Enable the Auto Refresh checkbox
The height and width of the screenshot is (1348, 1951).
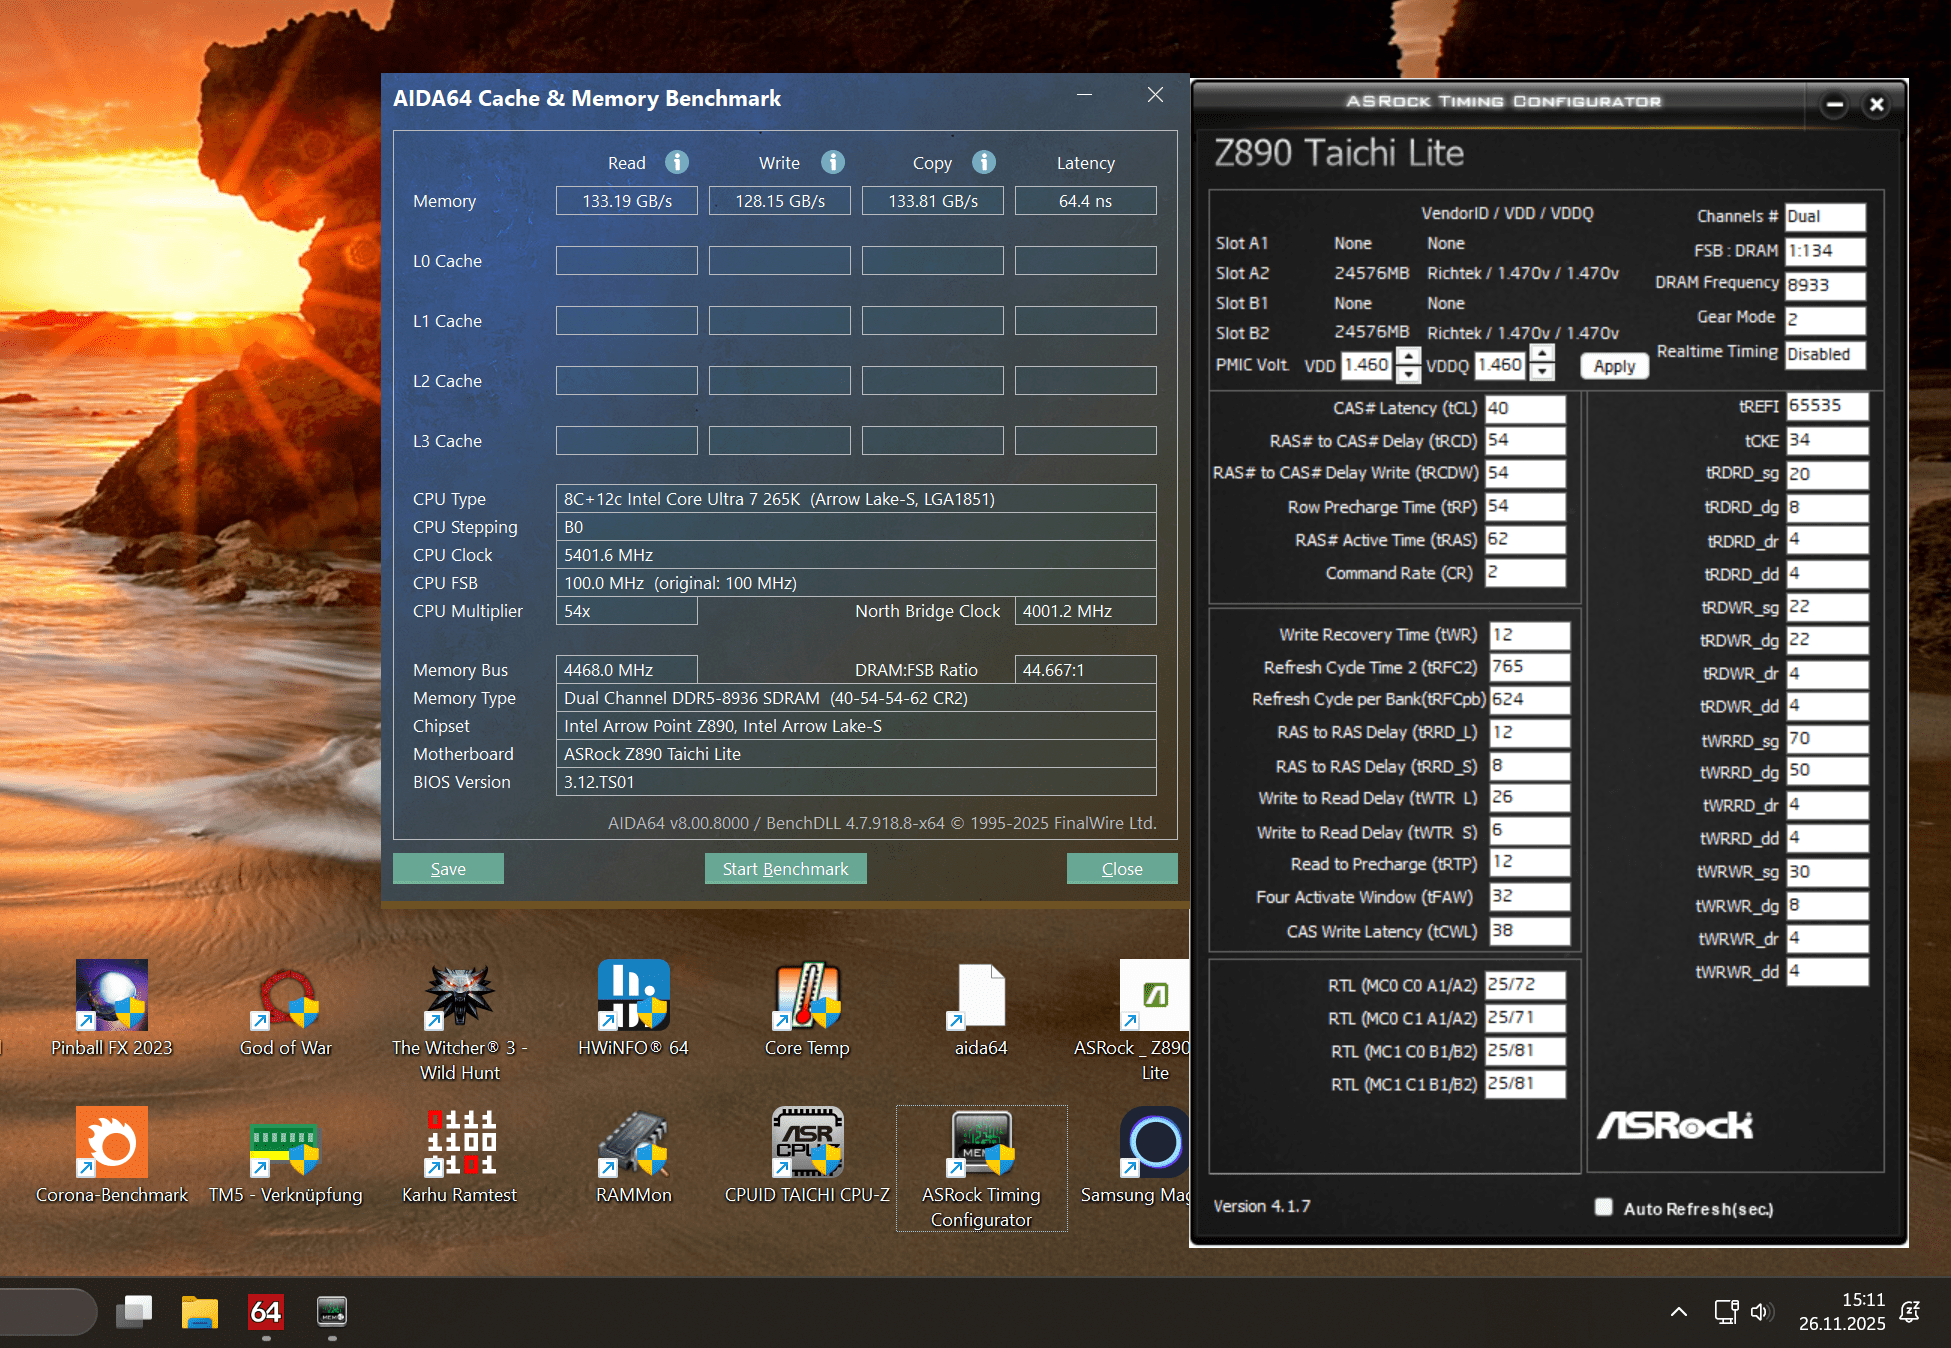click(1604, 1207)
